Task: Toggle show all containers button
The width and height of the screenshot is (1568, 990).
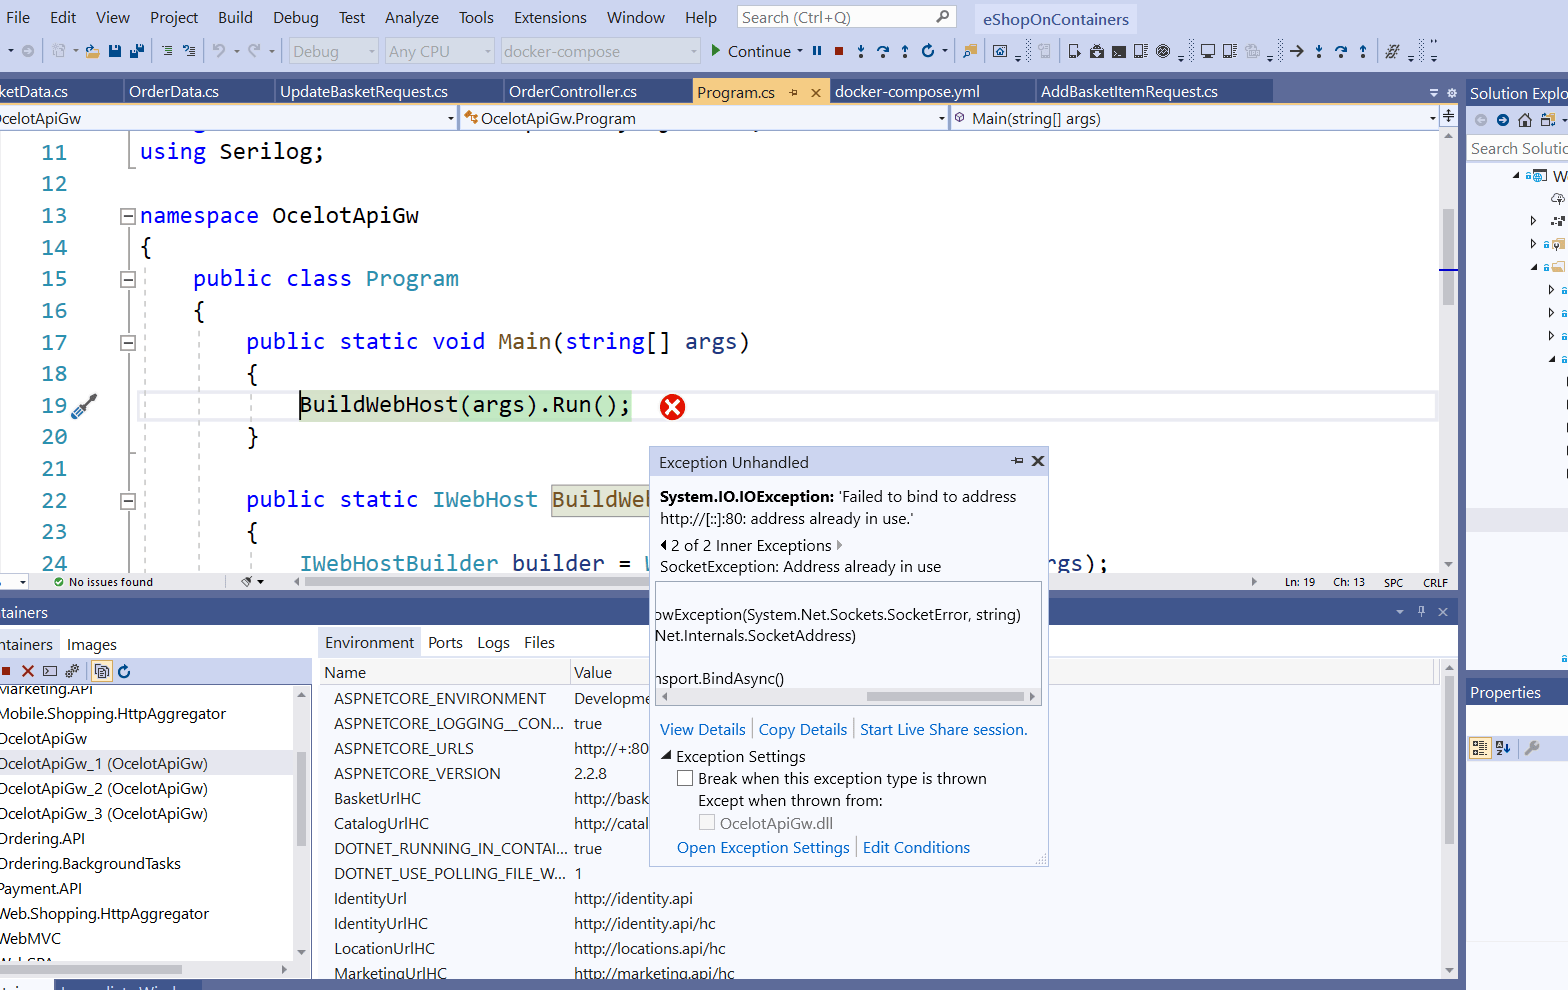Action: [101, 671]
